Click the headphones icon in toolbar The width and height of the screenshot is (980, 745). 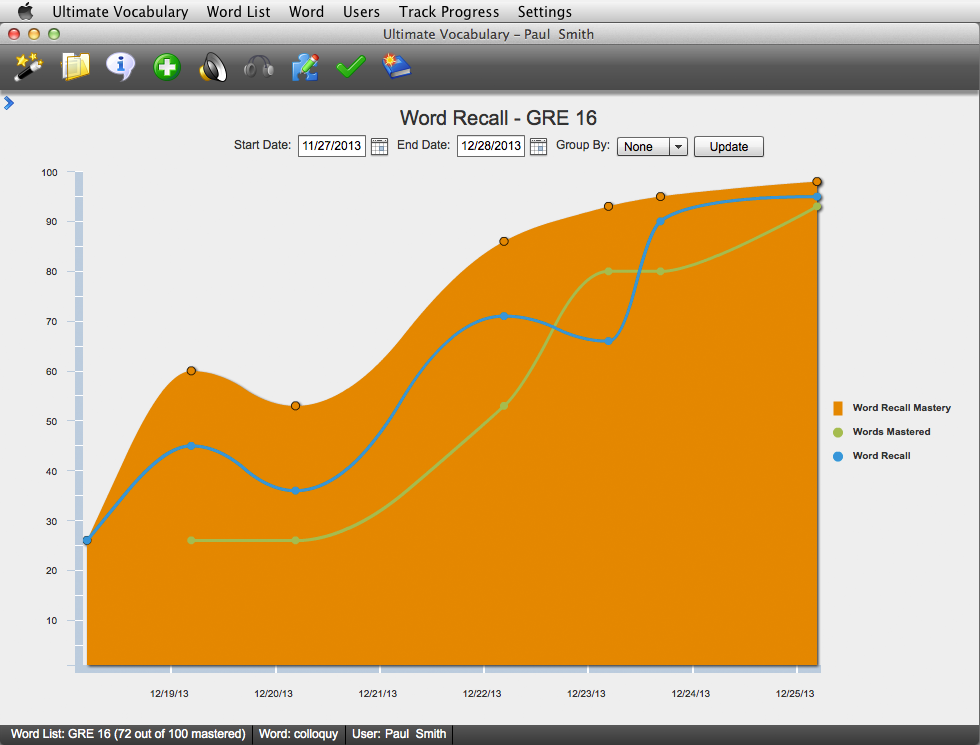pos(259,68)
